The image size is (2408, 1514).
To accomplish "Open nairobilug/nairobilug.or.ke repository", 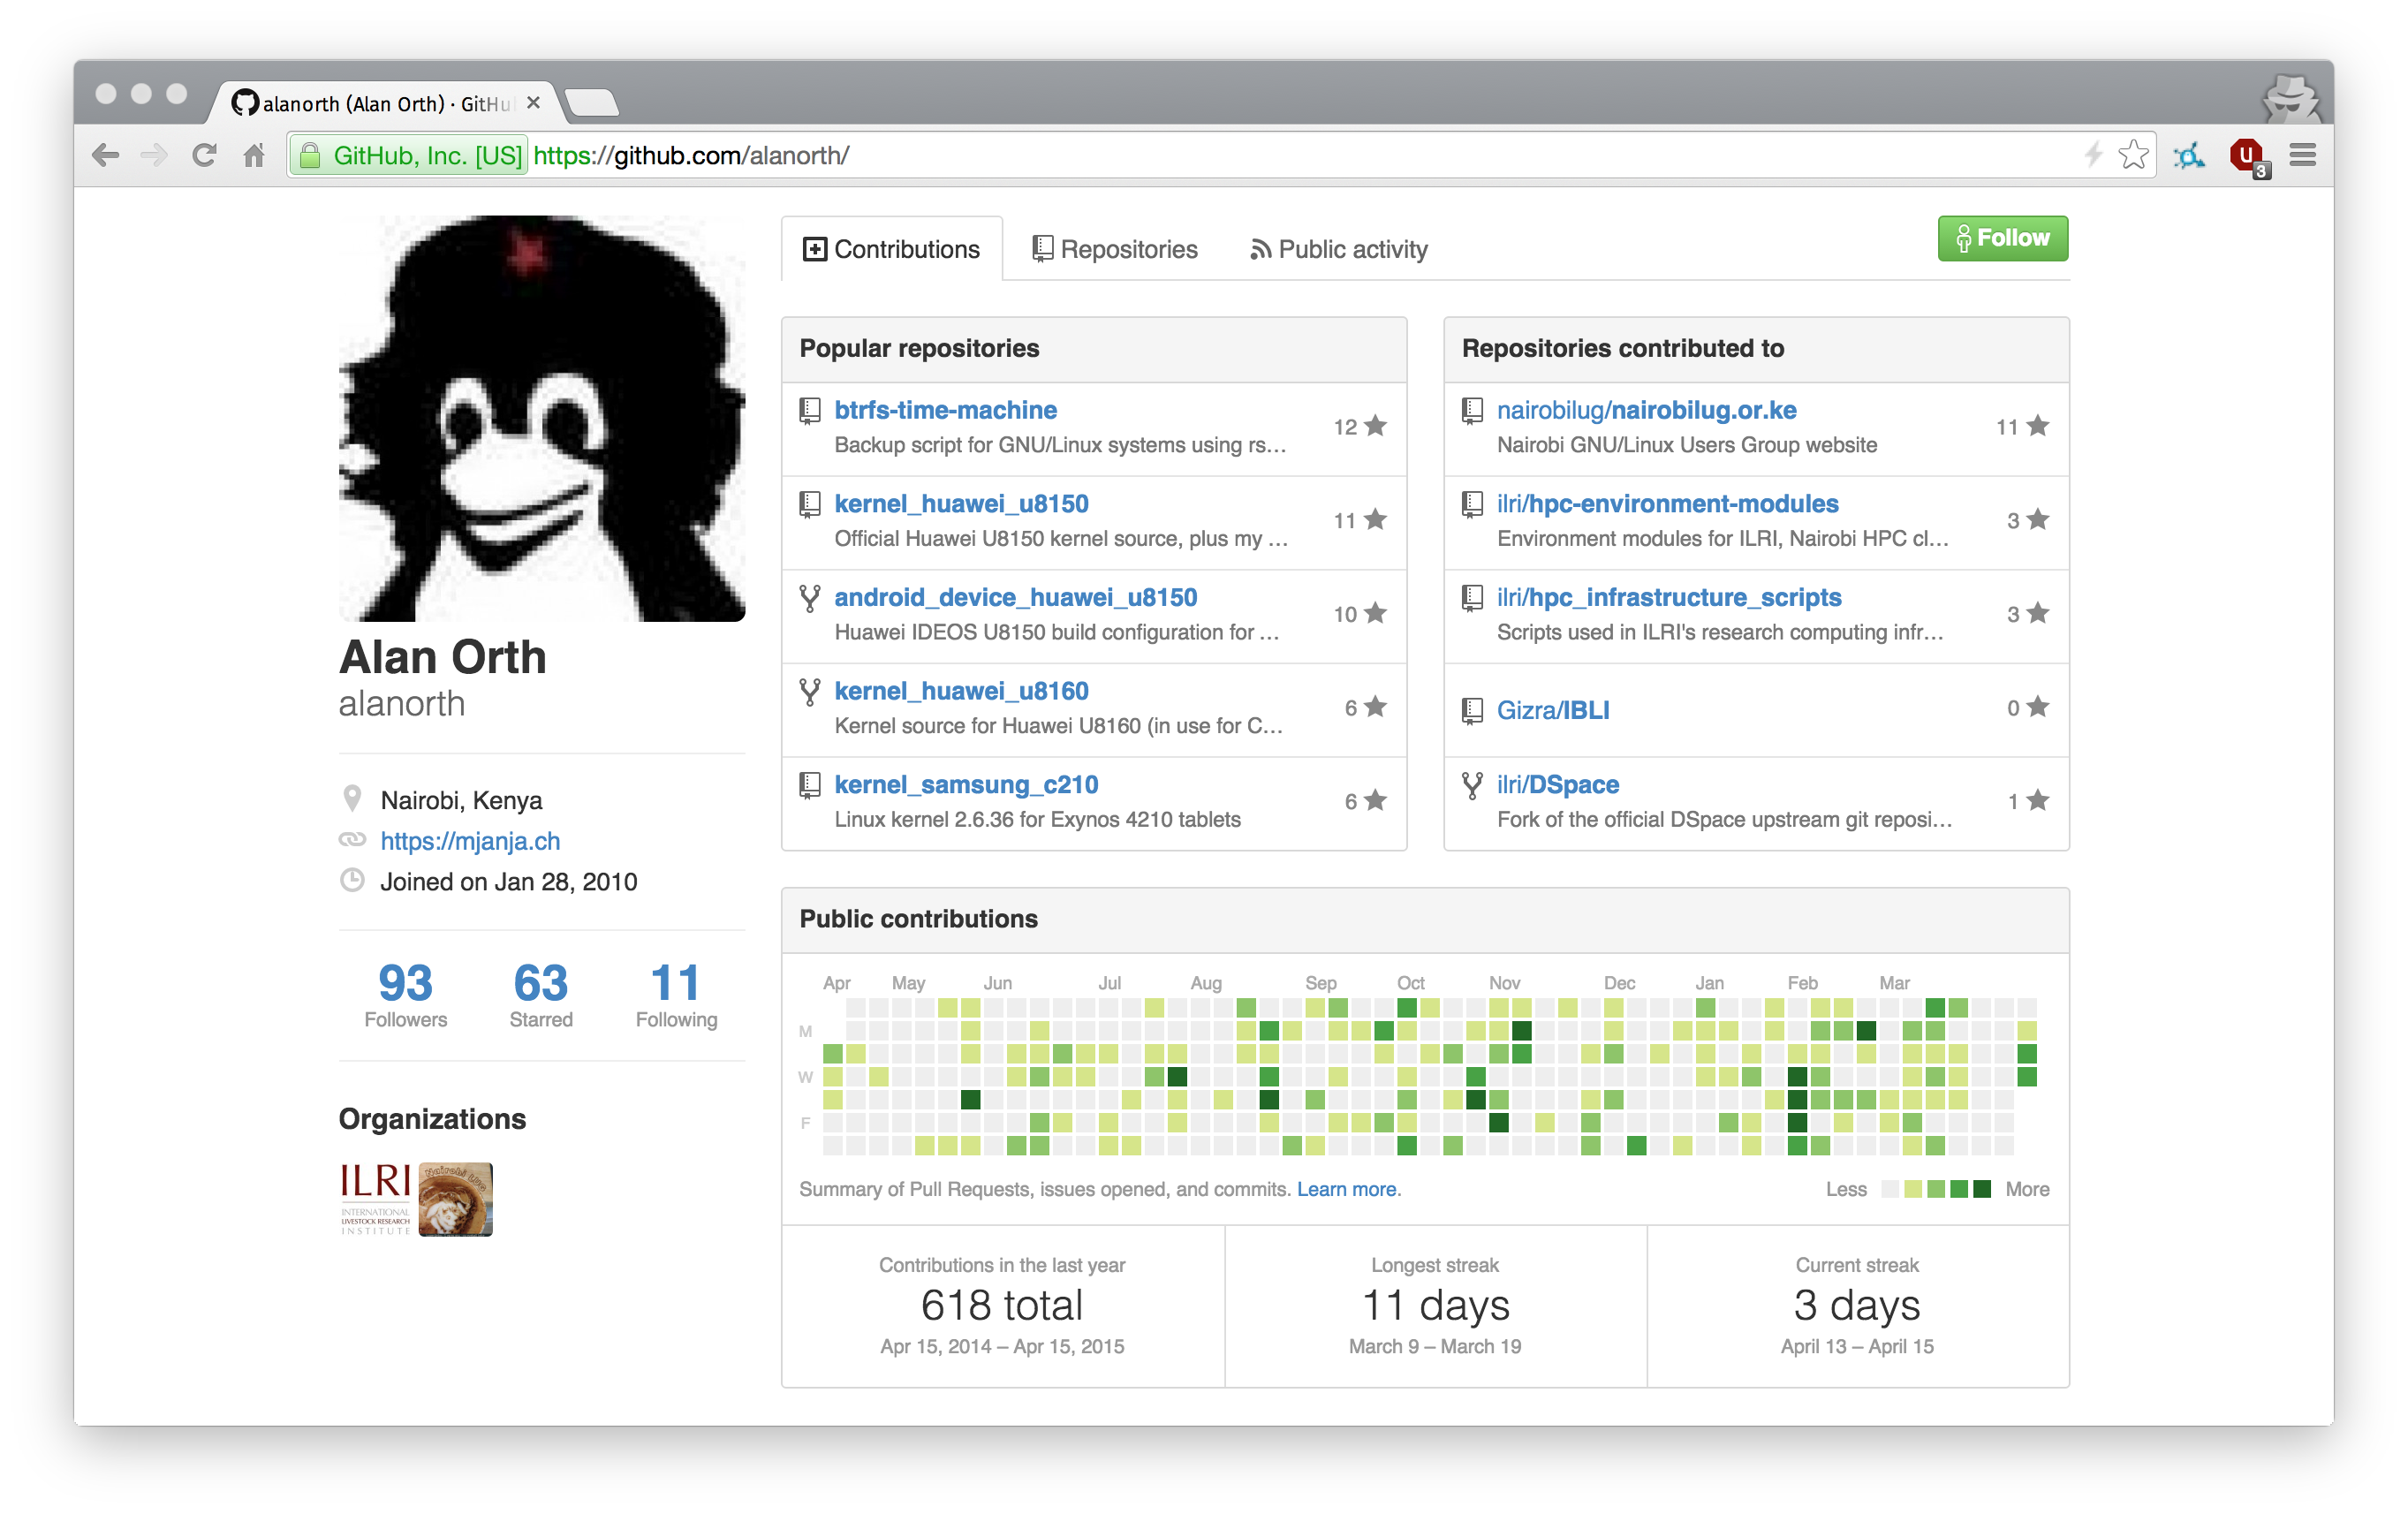I will (x=1646, y=410).
